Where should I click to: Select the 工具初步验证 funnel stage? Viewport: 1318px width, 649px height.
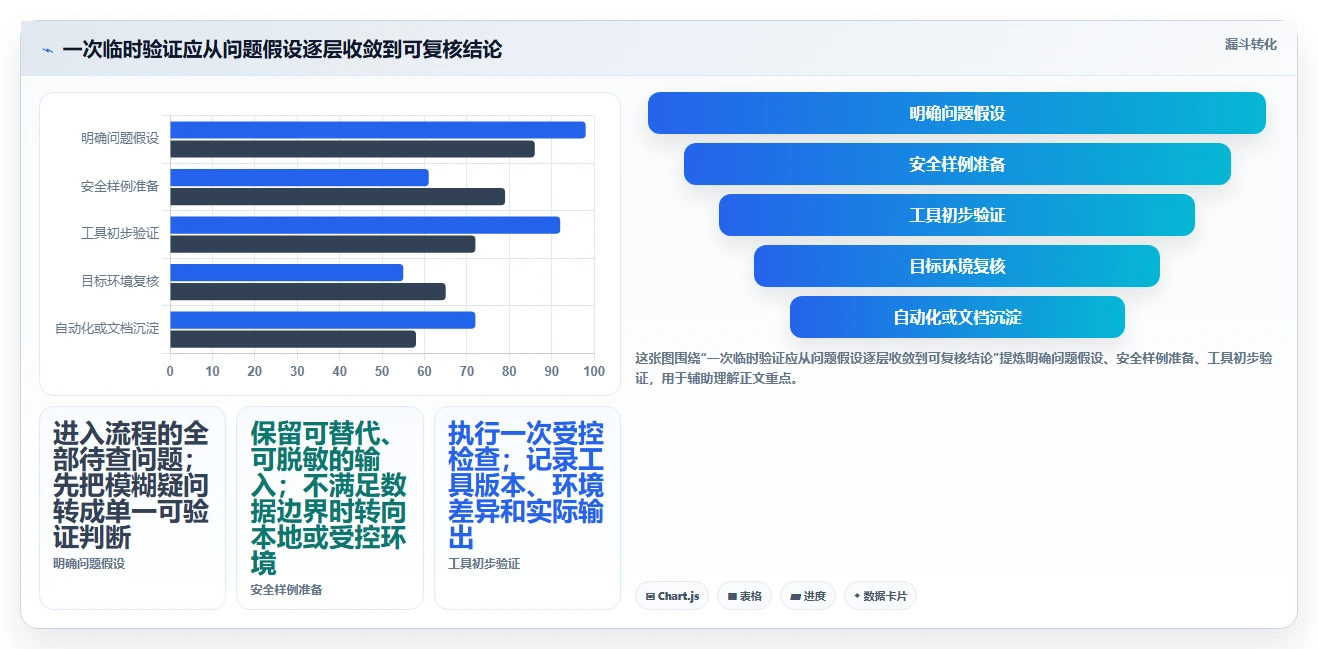tap(957, 215)
